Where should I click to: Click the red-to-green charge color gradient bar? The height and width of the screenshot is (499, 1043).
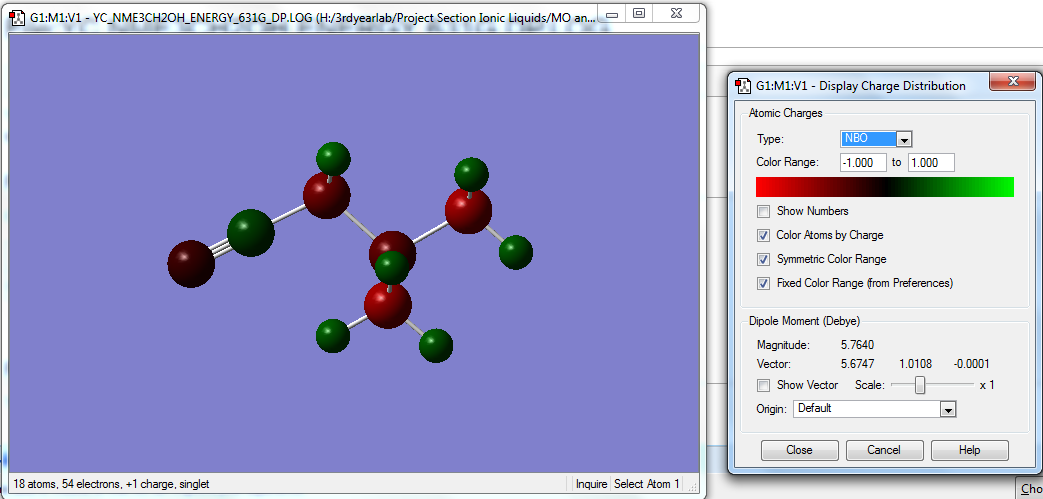[x=885, y=187]
